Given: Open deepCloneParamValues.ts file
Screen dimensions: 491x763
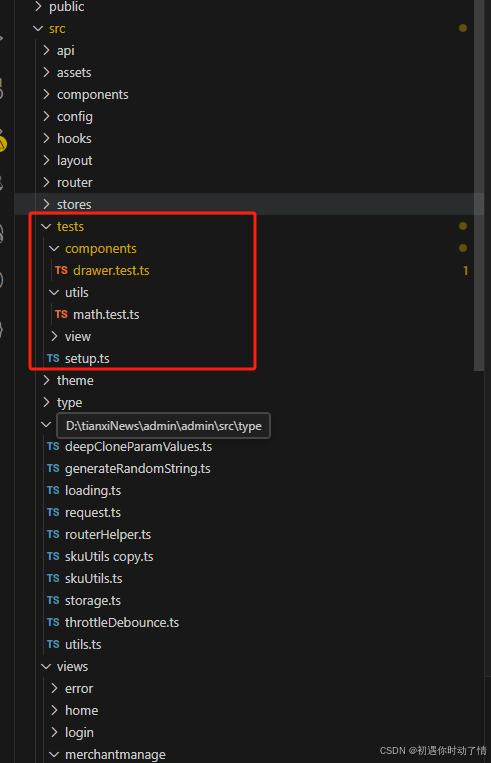Looking at the screenshot, I should pyautogui.click(x=139, y=447).
